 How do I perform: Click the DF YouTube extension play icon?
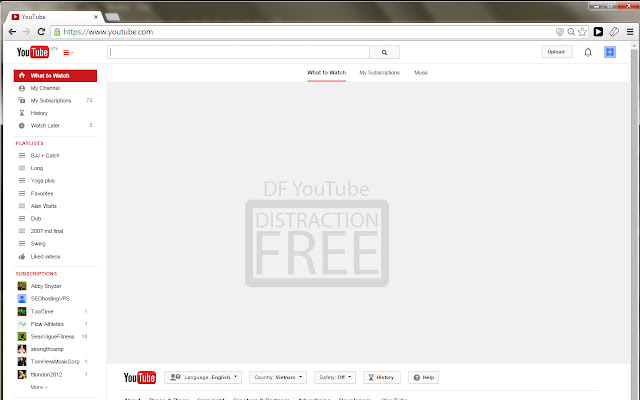click(598, 32)
